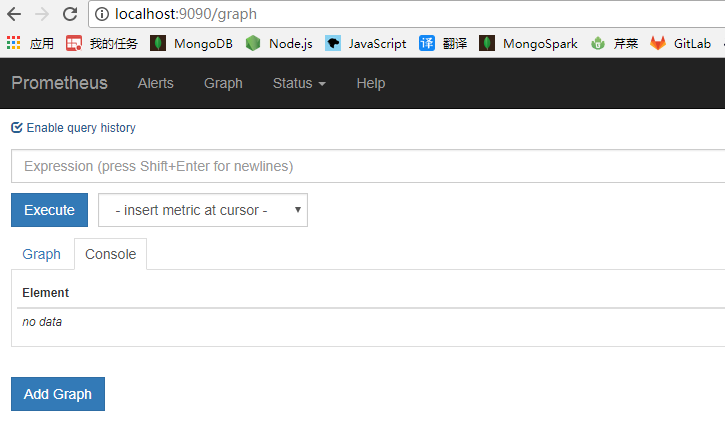
Task: Open the 翻译 translate bookmark
Action: click(443, 43)
